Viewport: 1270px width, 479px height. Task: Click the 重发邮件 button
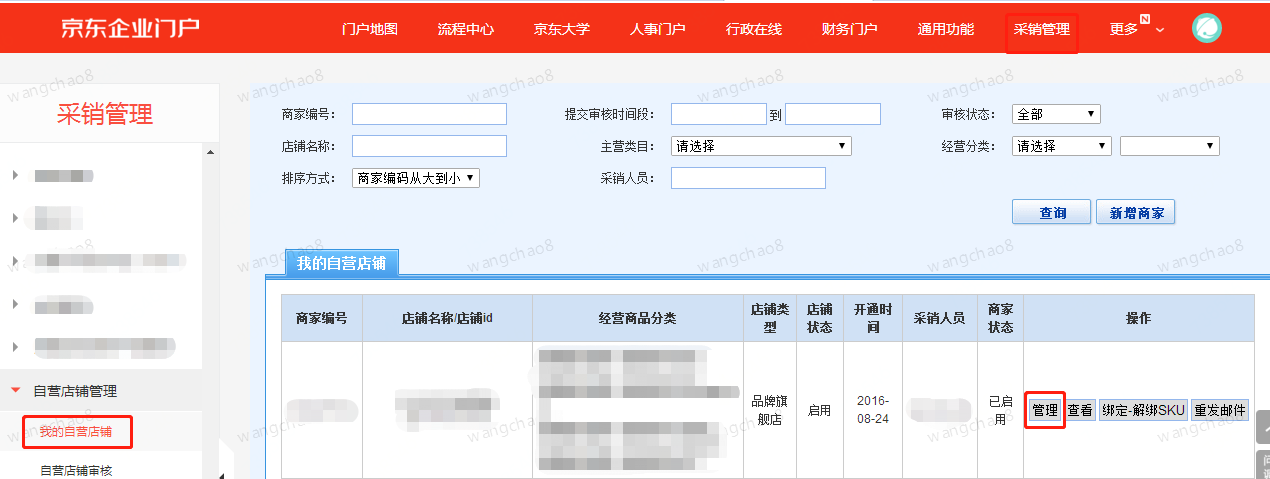pos(1220,410)
